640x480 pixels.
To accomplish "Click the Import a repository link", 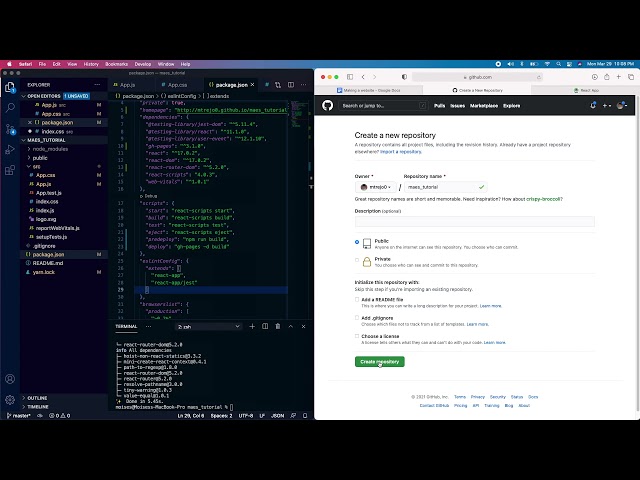I will pos(401,151).
